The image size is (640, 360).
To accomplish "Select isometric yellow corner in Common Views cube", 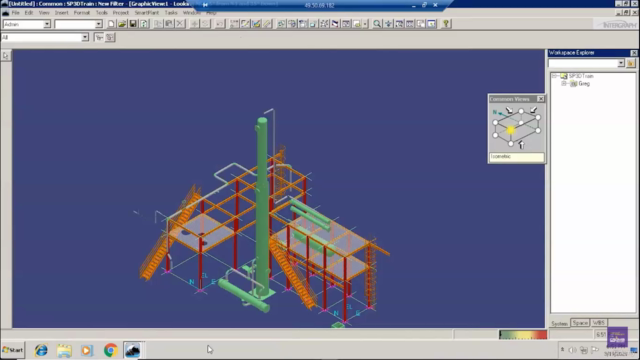I will (x=511, y=130).
